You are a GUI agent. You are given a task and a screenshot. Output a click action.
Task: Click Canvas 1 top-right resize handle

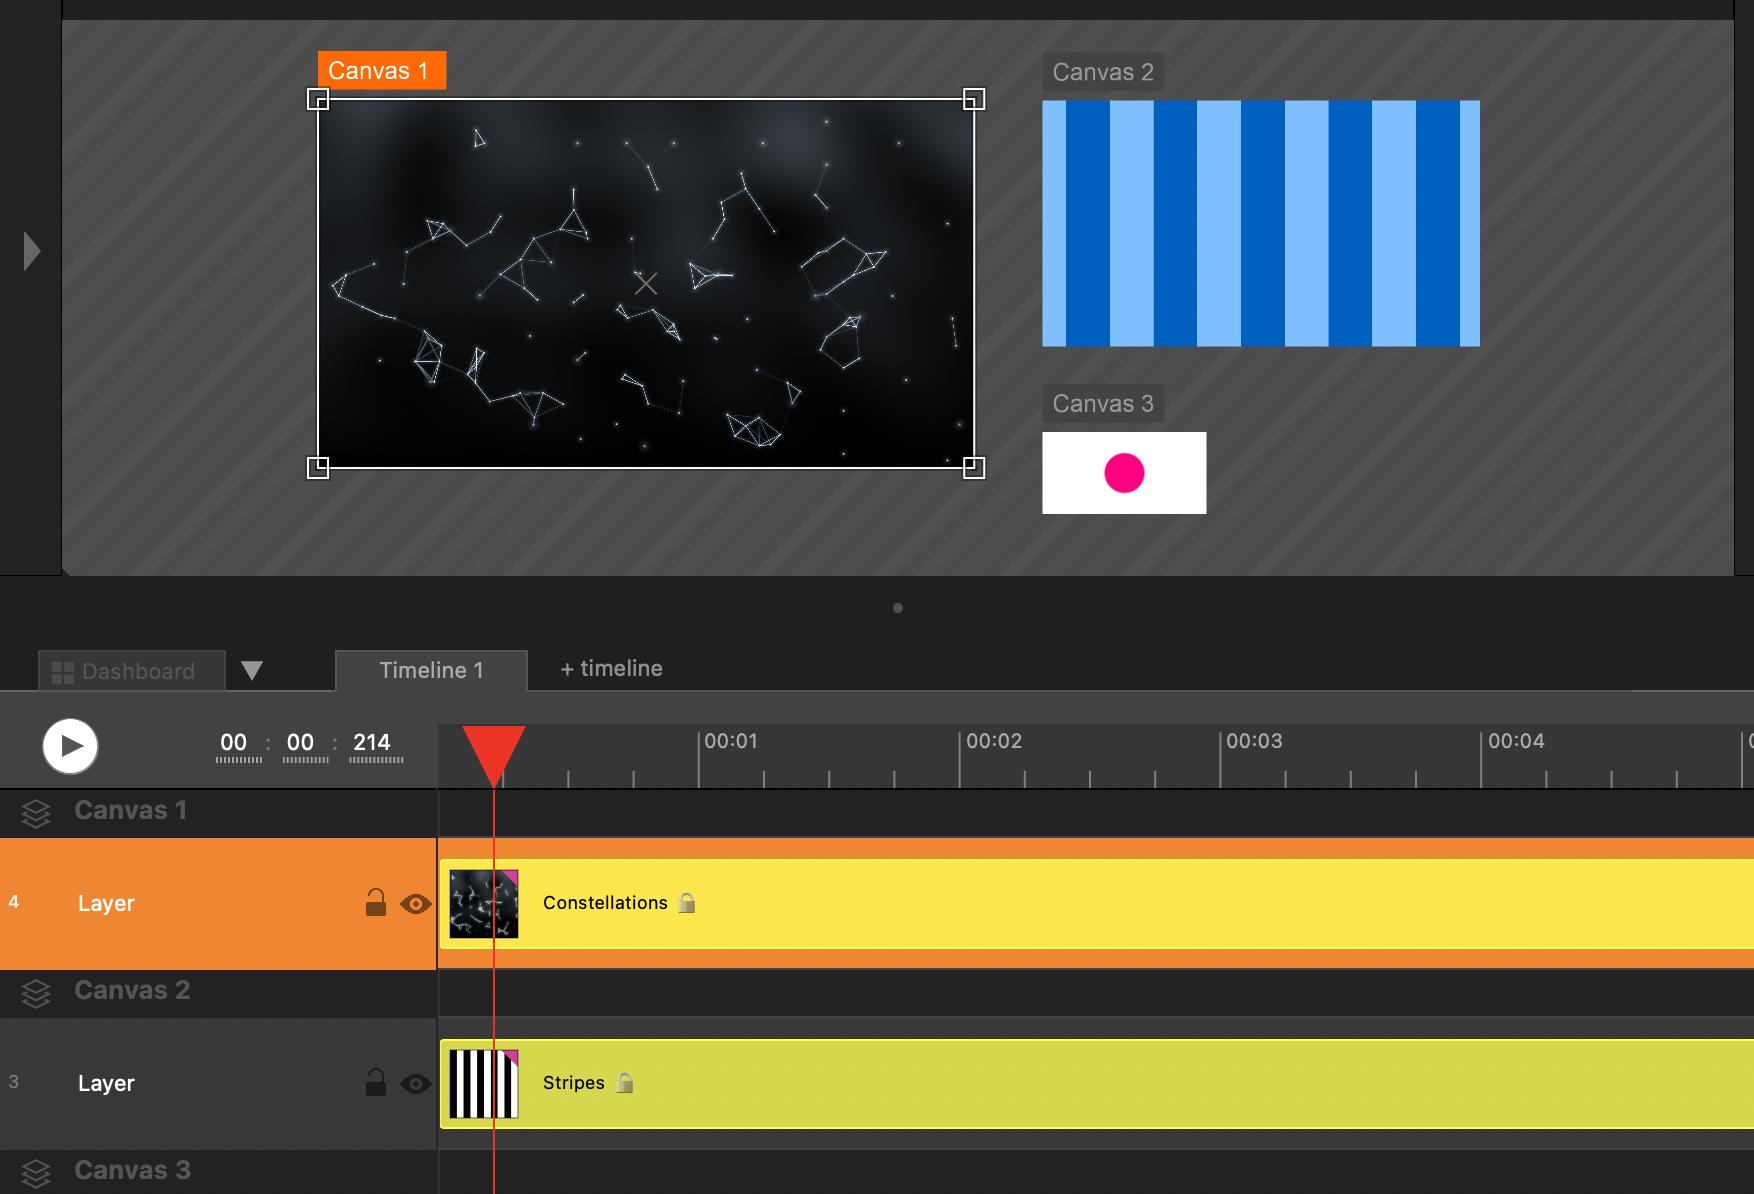pyautogui.click(x=973, y=99)
